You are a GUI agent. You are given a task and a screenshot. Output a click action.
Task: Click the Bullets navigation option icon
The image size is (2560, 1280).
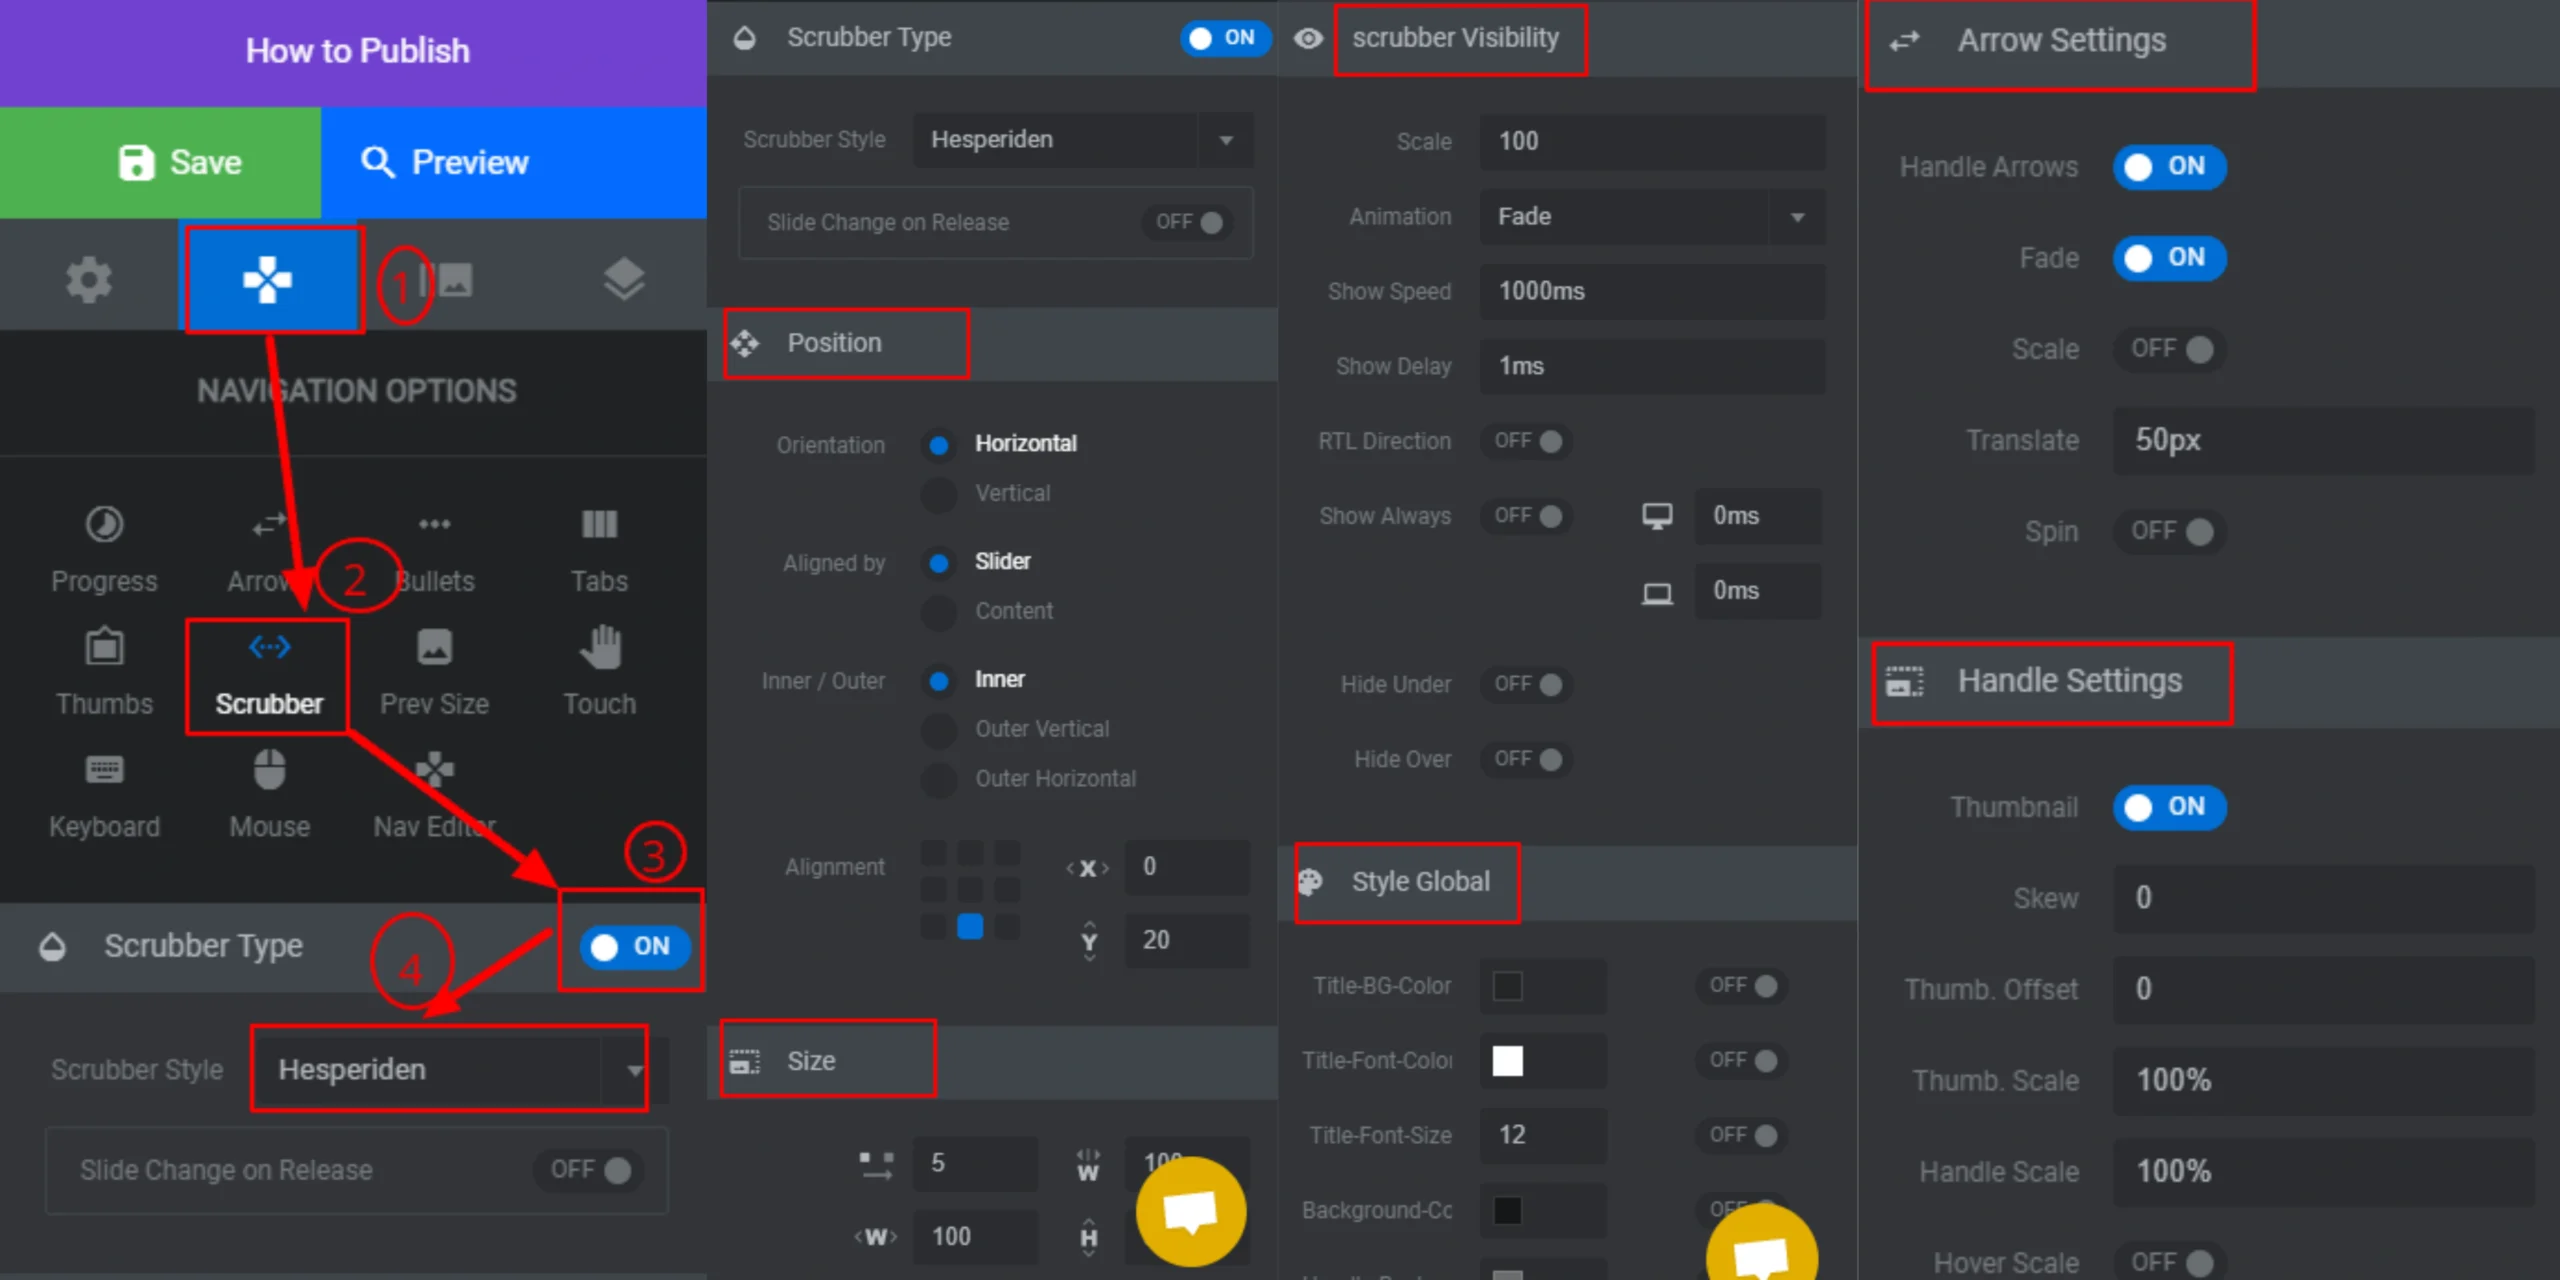[434, 524]
